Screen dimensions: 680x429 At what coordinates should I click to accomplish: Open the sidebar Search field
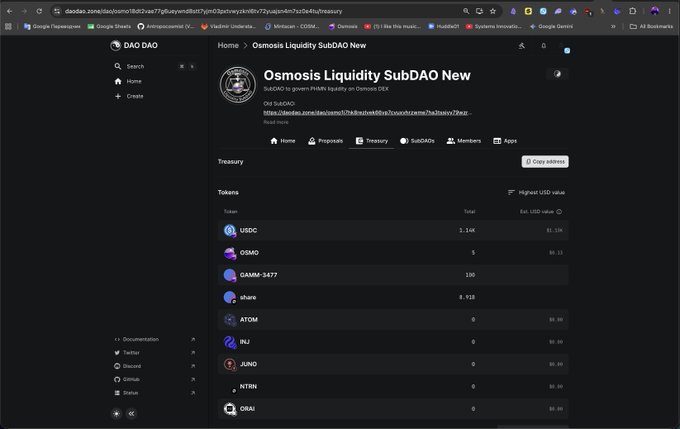(x=154, y=66)
